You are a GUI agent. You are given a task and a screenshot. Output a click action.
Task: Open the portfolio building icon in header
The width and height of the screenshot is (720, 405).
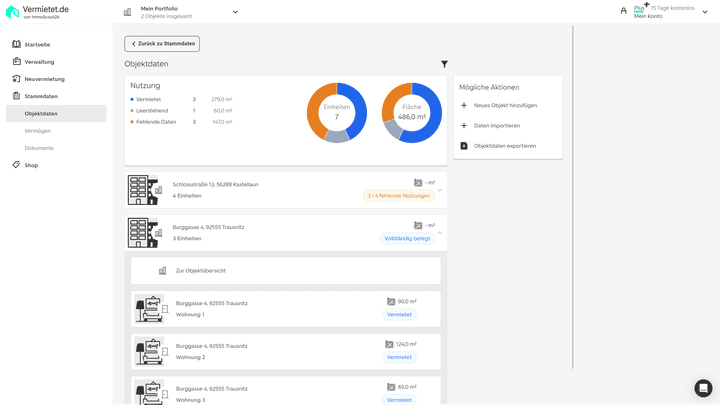[x=128, y=12]
